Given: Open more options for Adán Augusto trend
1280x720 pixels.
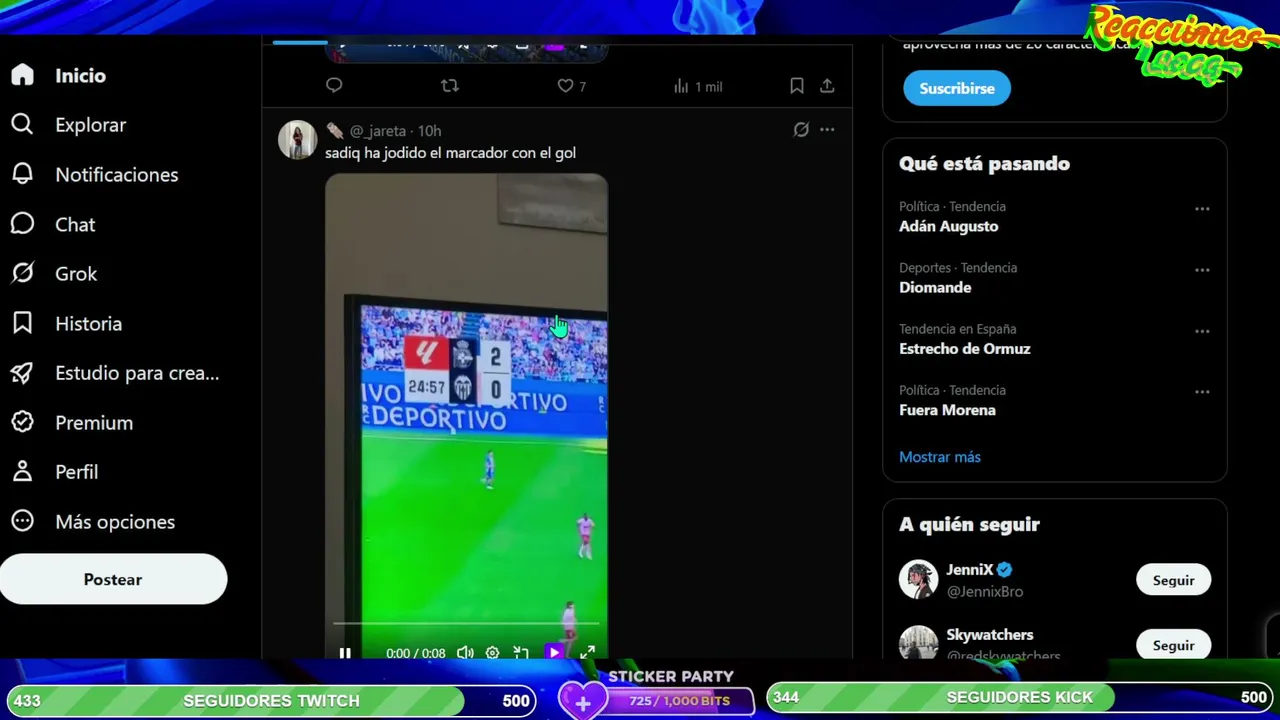Looking at the screenshot, I should (x=1202, y=209).
